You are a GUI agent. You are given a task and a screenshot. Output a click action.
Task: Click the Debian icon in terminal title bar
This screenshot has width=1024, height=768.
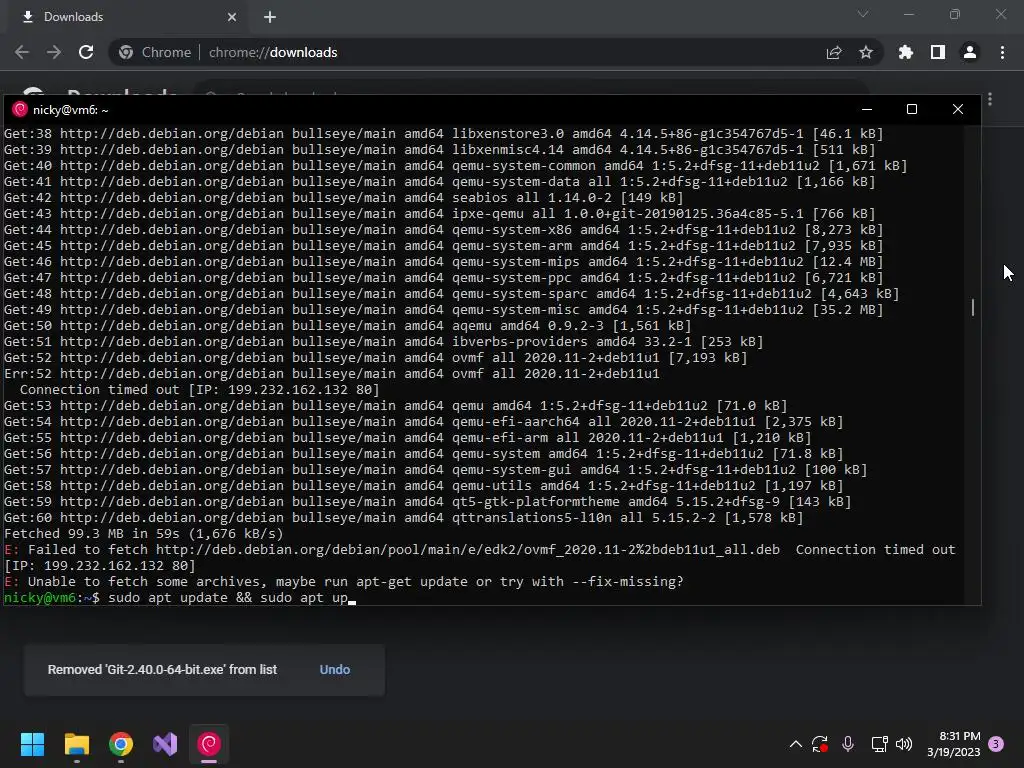point(20,109)
